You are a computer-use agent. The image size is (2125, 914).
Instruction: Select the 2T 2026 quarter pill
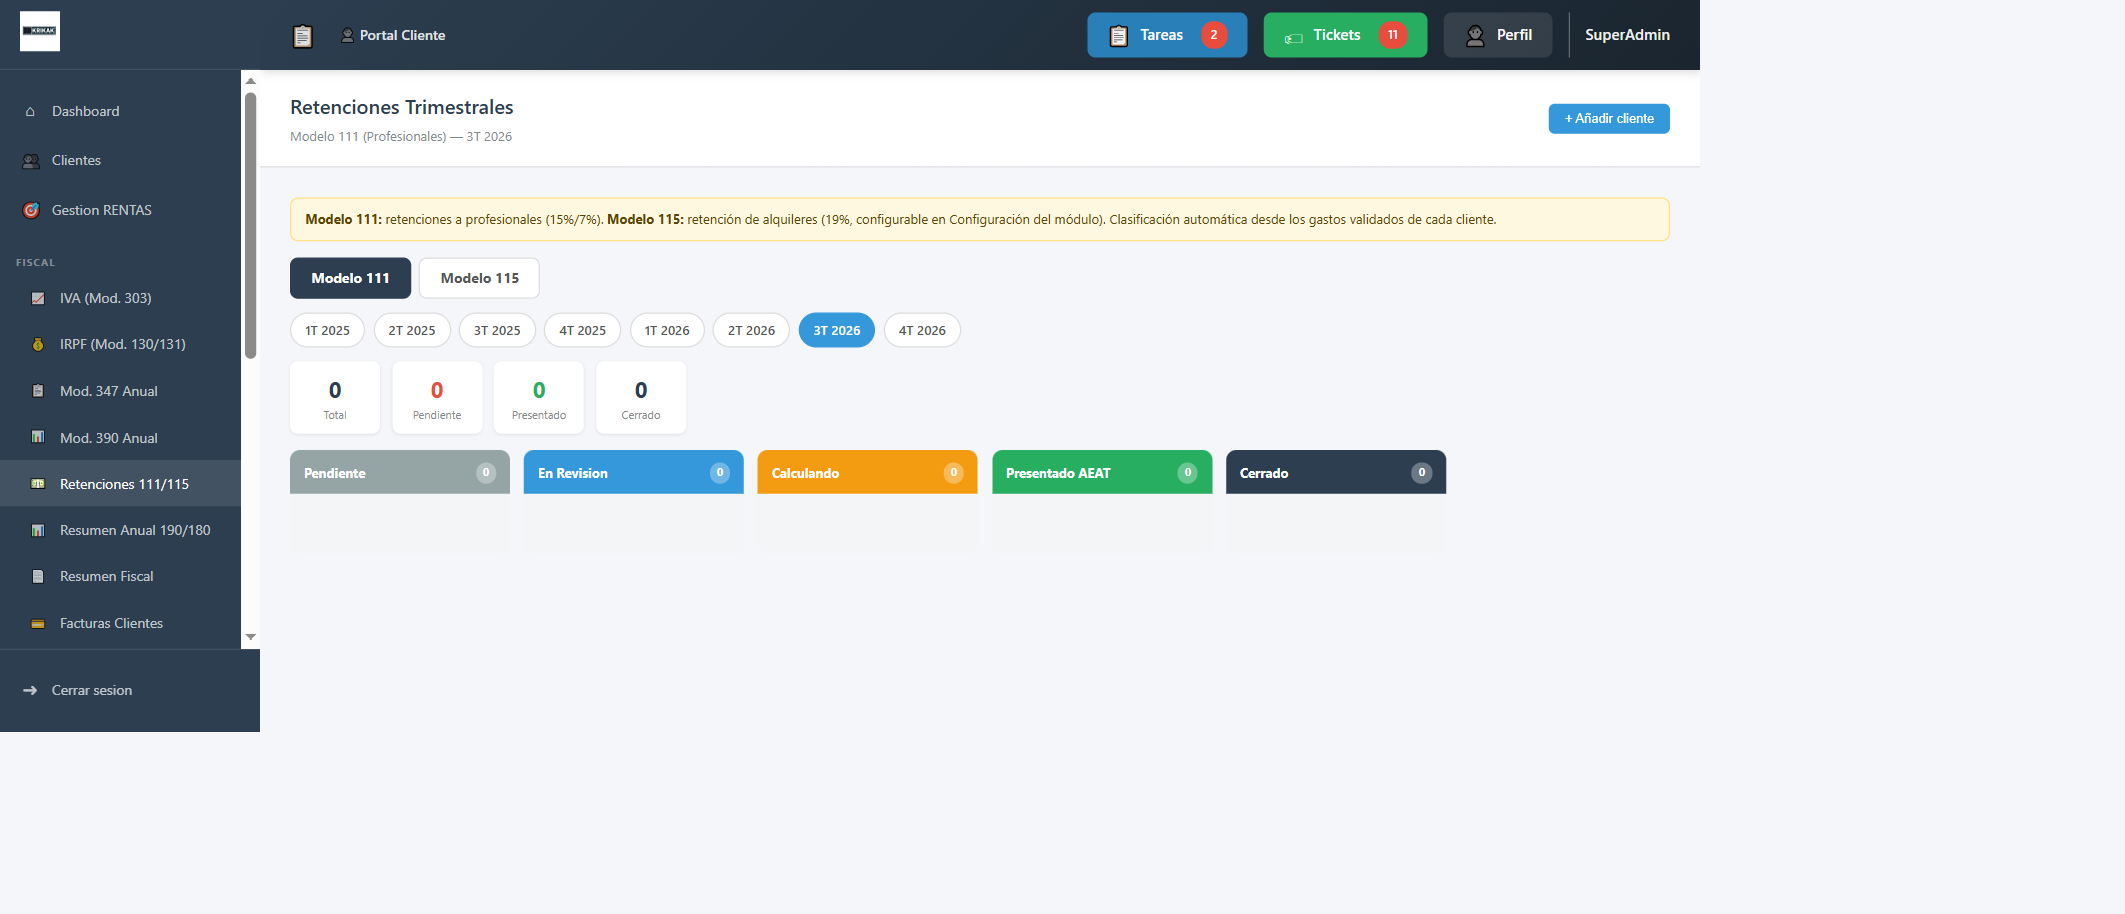(751, 330)
